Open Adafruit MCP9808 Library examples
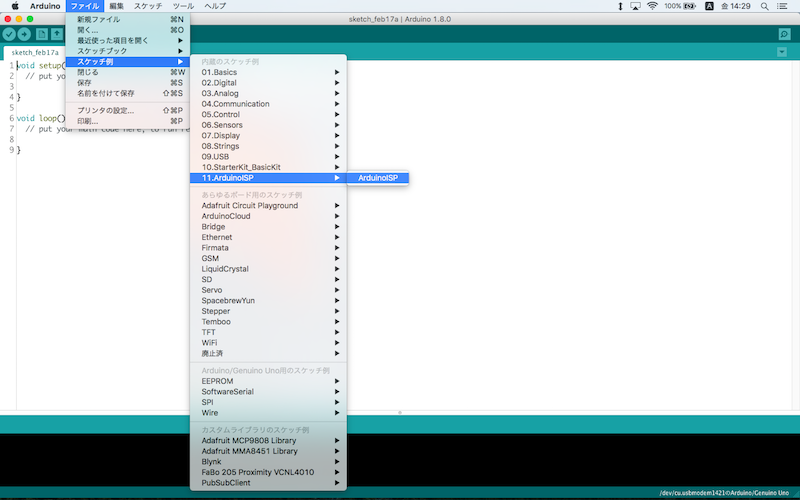This screenshot has width=800, height=500. click(x=268, y=440)
